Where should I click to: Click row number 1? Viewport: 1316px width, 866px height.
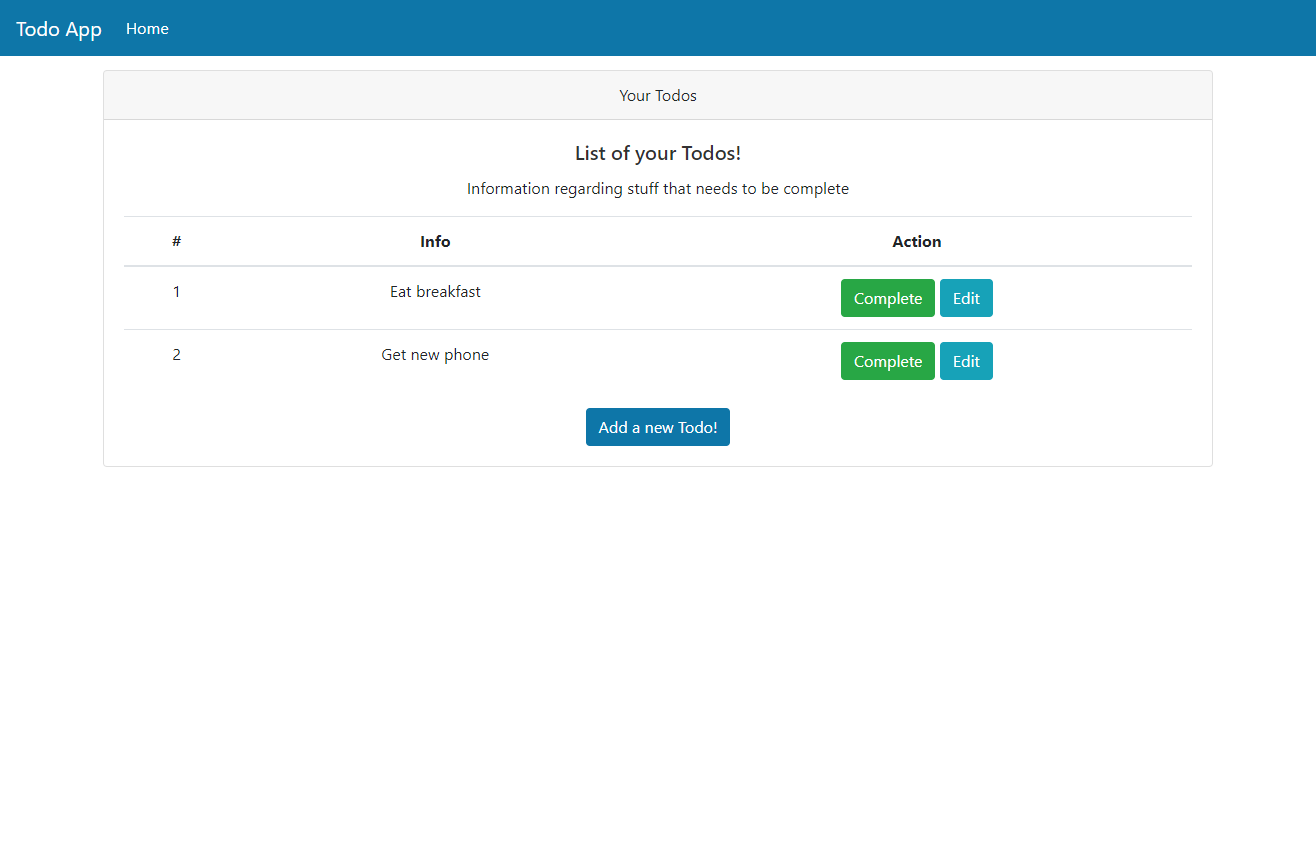pos(176,291)
